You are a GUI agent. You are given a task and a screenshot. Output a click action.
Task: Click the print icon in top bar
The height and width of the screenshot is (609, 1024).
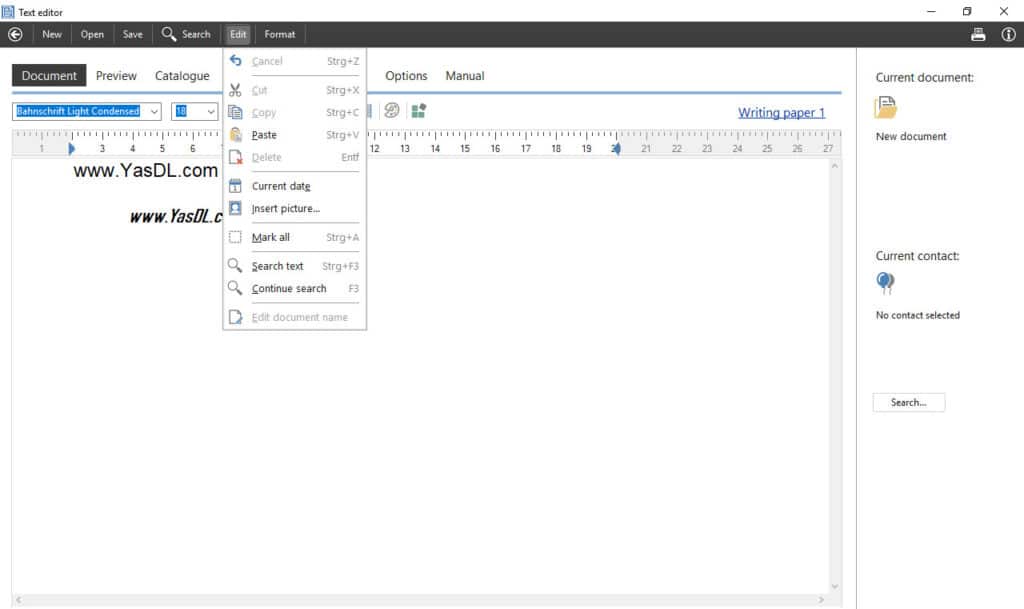tap(978, 35)
